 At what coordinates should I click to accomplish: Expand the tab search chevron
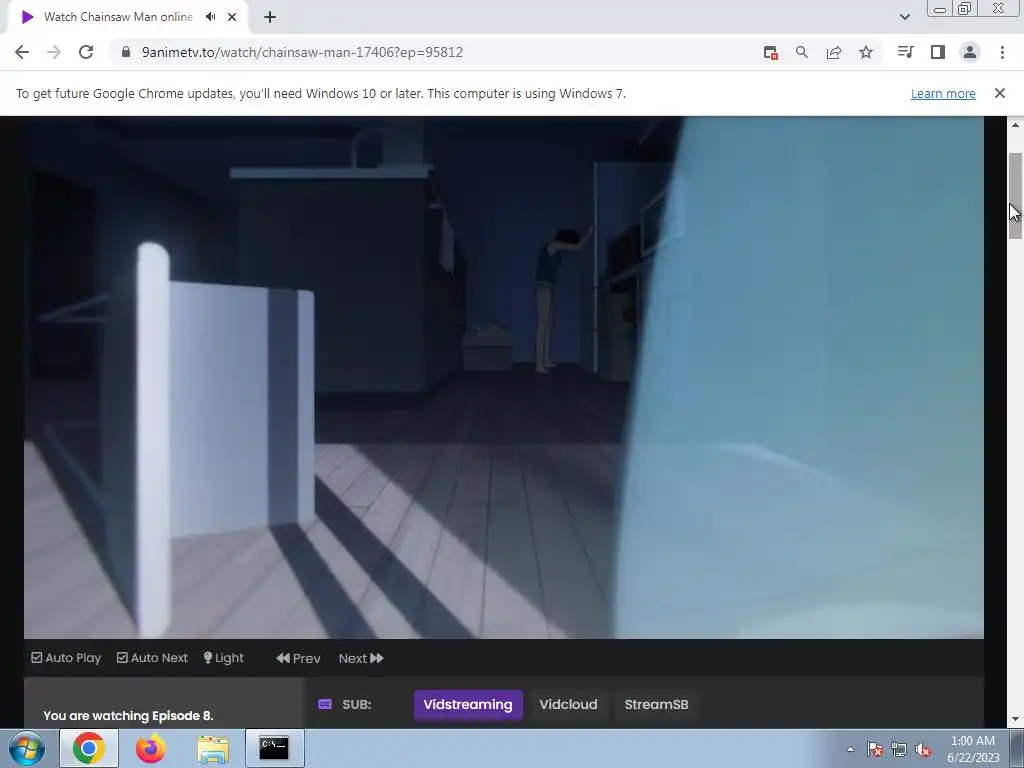point(904,17)
